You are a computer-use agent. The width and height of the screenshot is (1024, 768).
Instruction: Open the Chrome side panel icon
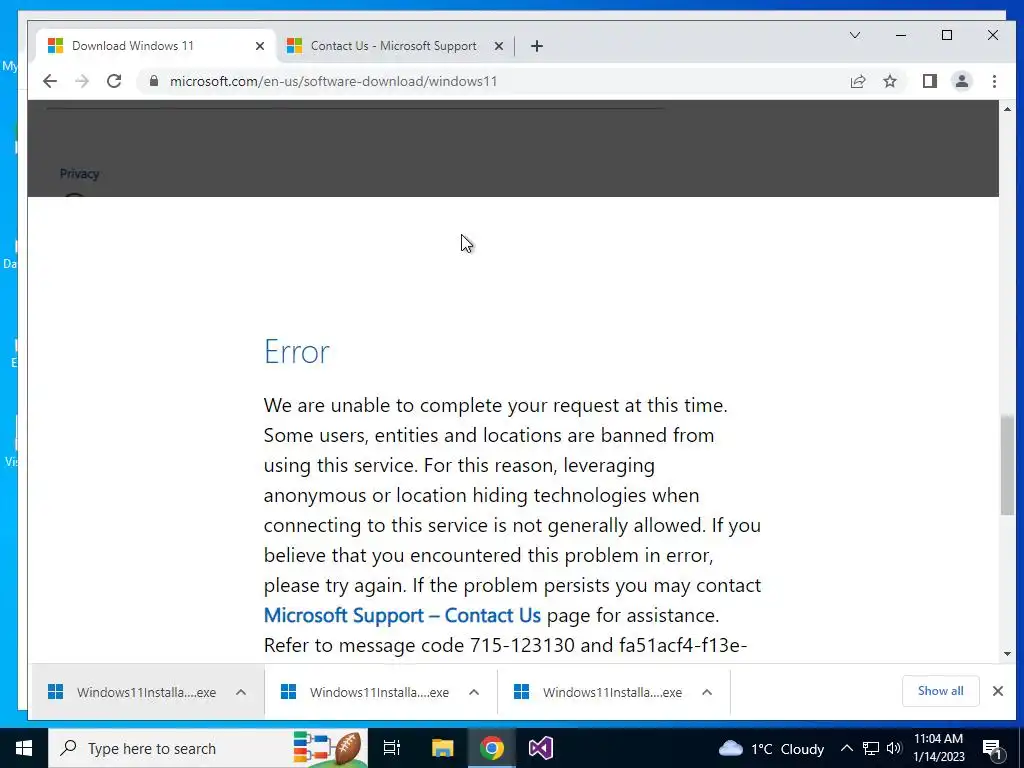click(x=930, y=81)
